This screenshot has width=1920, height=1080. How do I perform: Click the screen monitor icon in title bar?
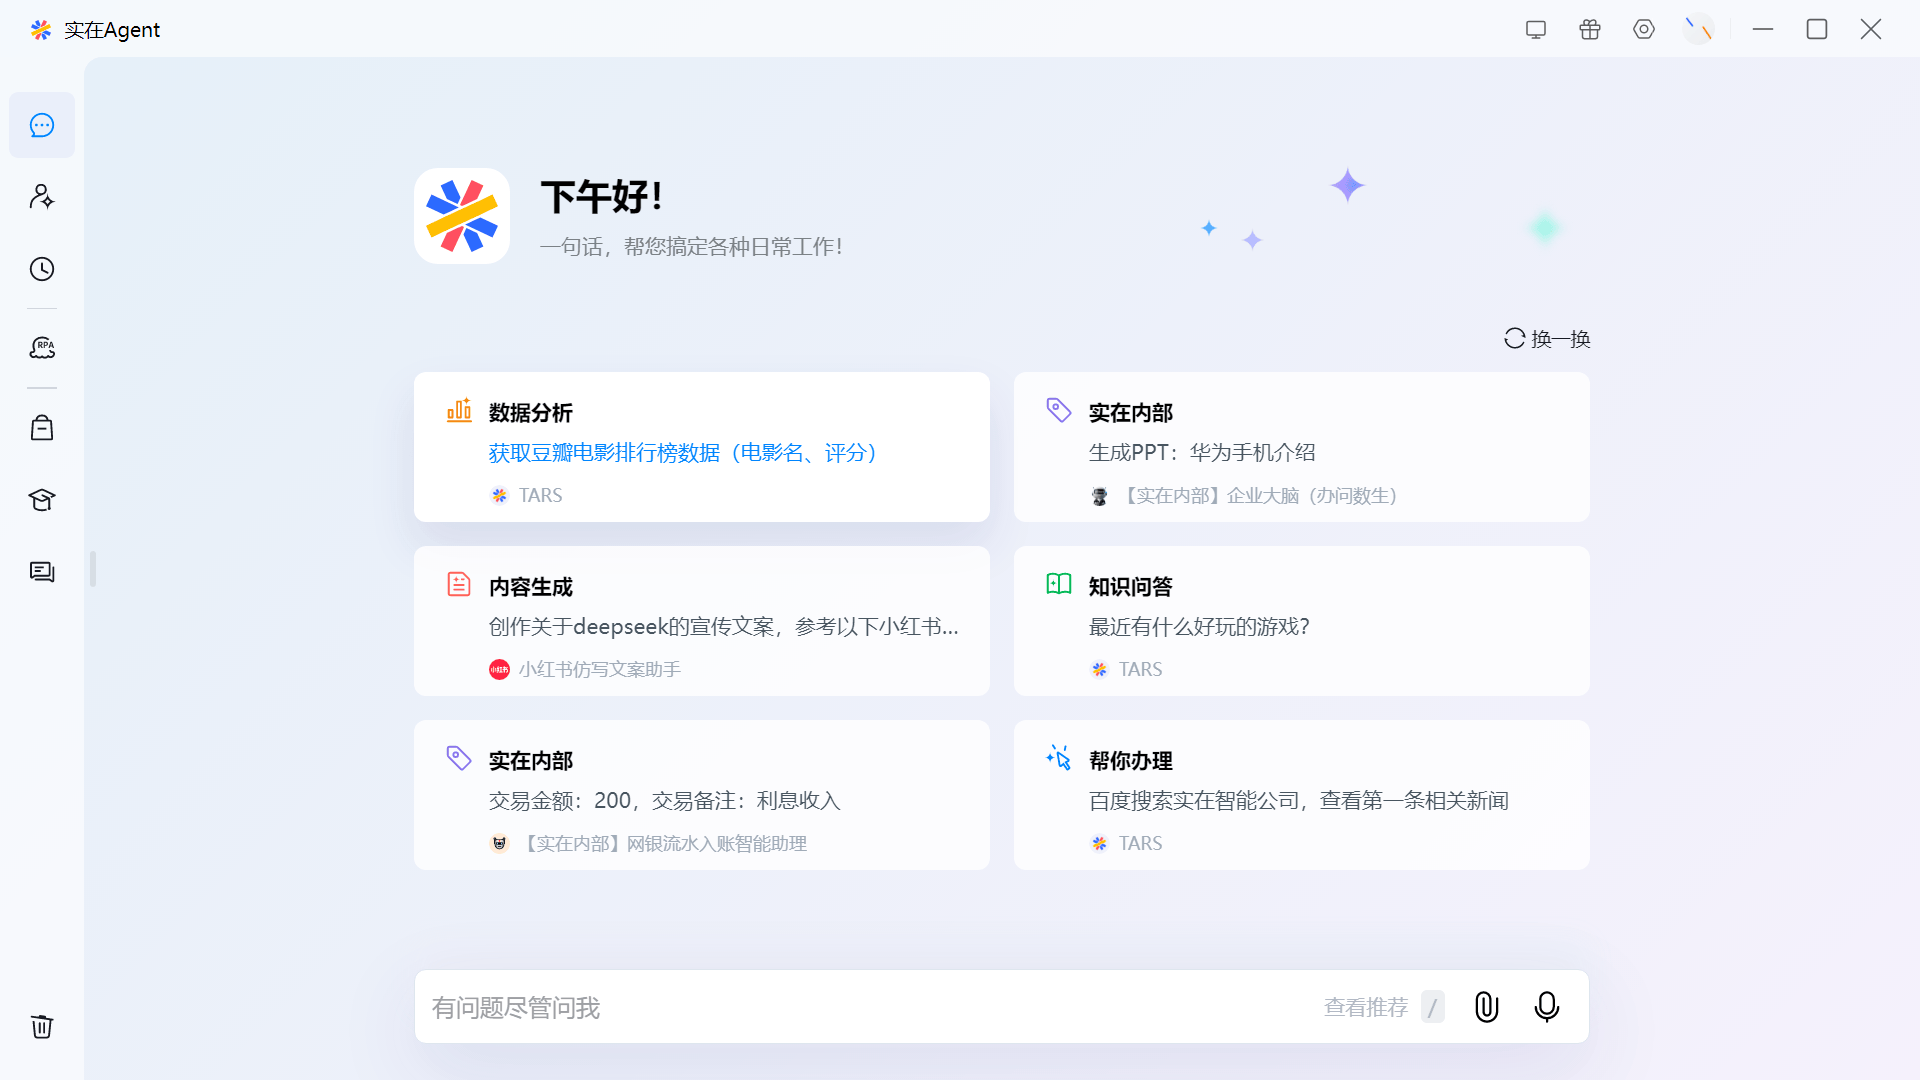click(1536, 30)
